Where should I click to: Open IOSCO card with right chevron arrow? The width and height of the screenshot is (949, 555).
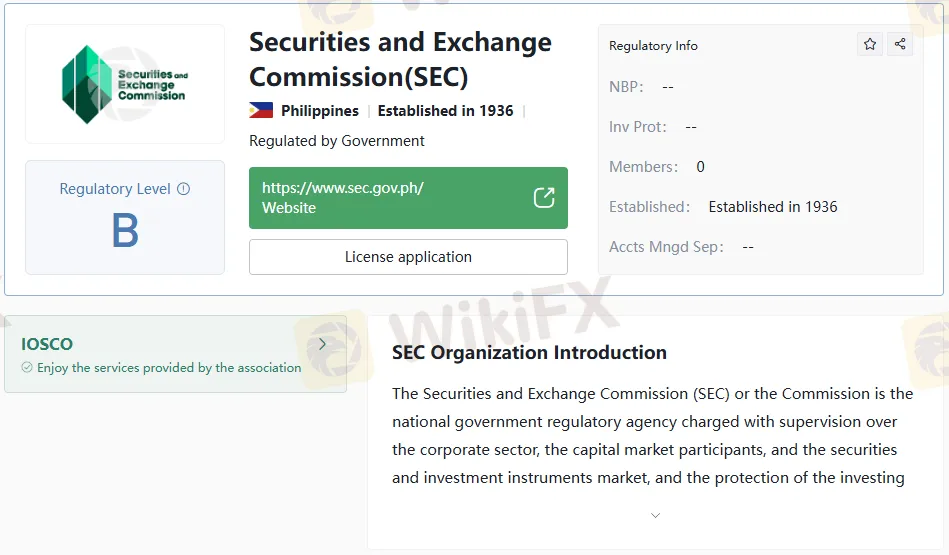(x=322, y=344)
